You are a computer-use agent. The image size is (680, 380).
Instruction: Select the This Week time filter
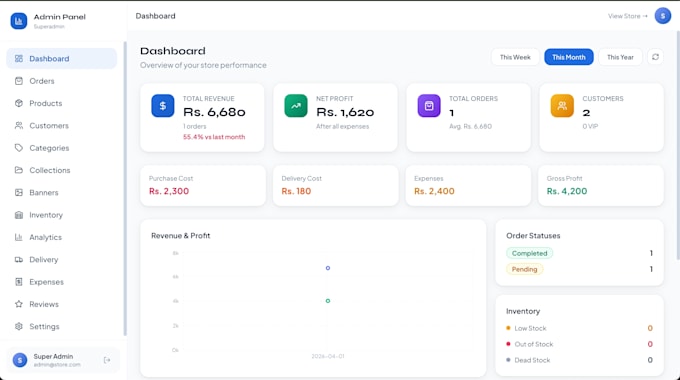[515, 57]
